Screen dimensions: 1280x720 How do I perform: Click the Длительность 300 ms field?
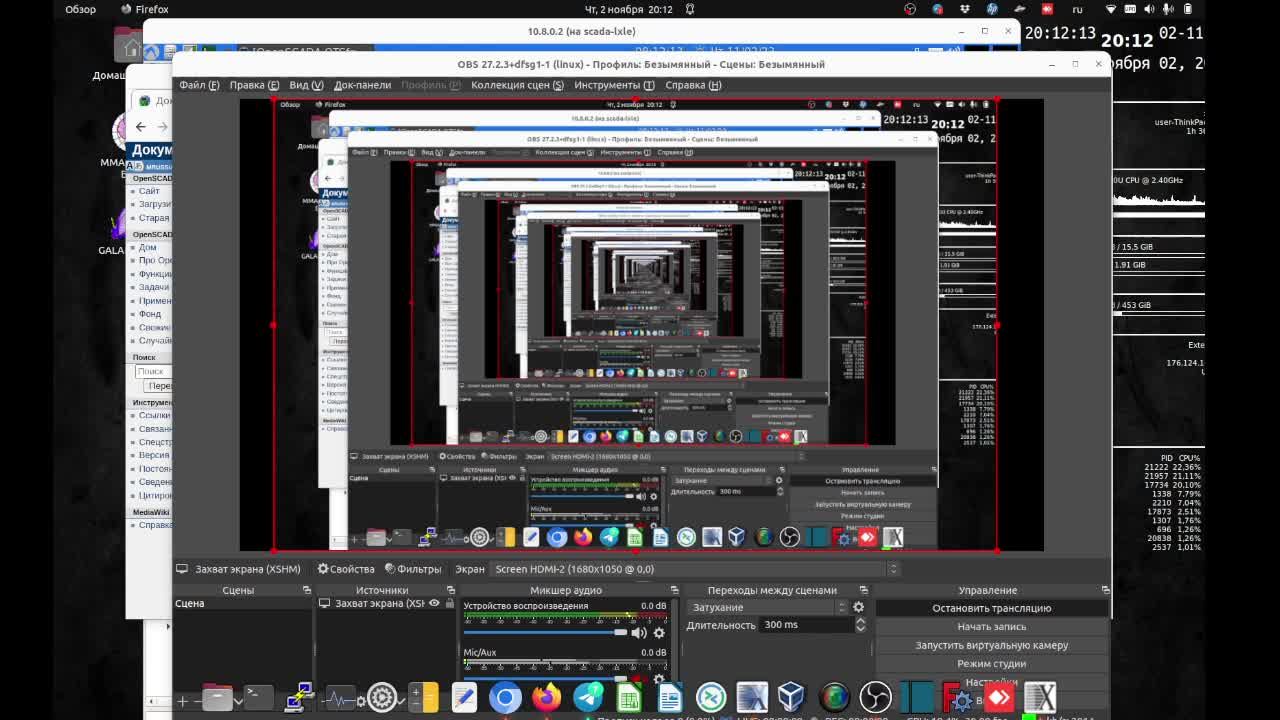(805, 625)
